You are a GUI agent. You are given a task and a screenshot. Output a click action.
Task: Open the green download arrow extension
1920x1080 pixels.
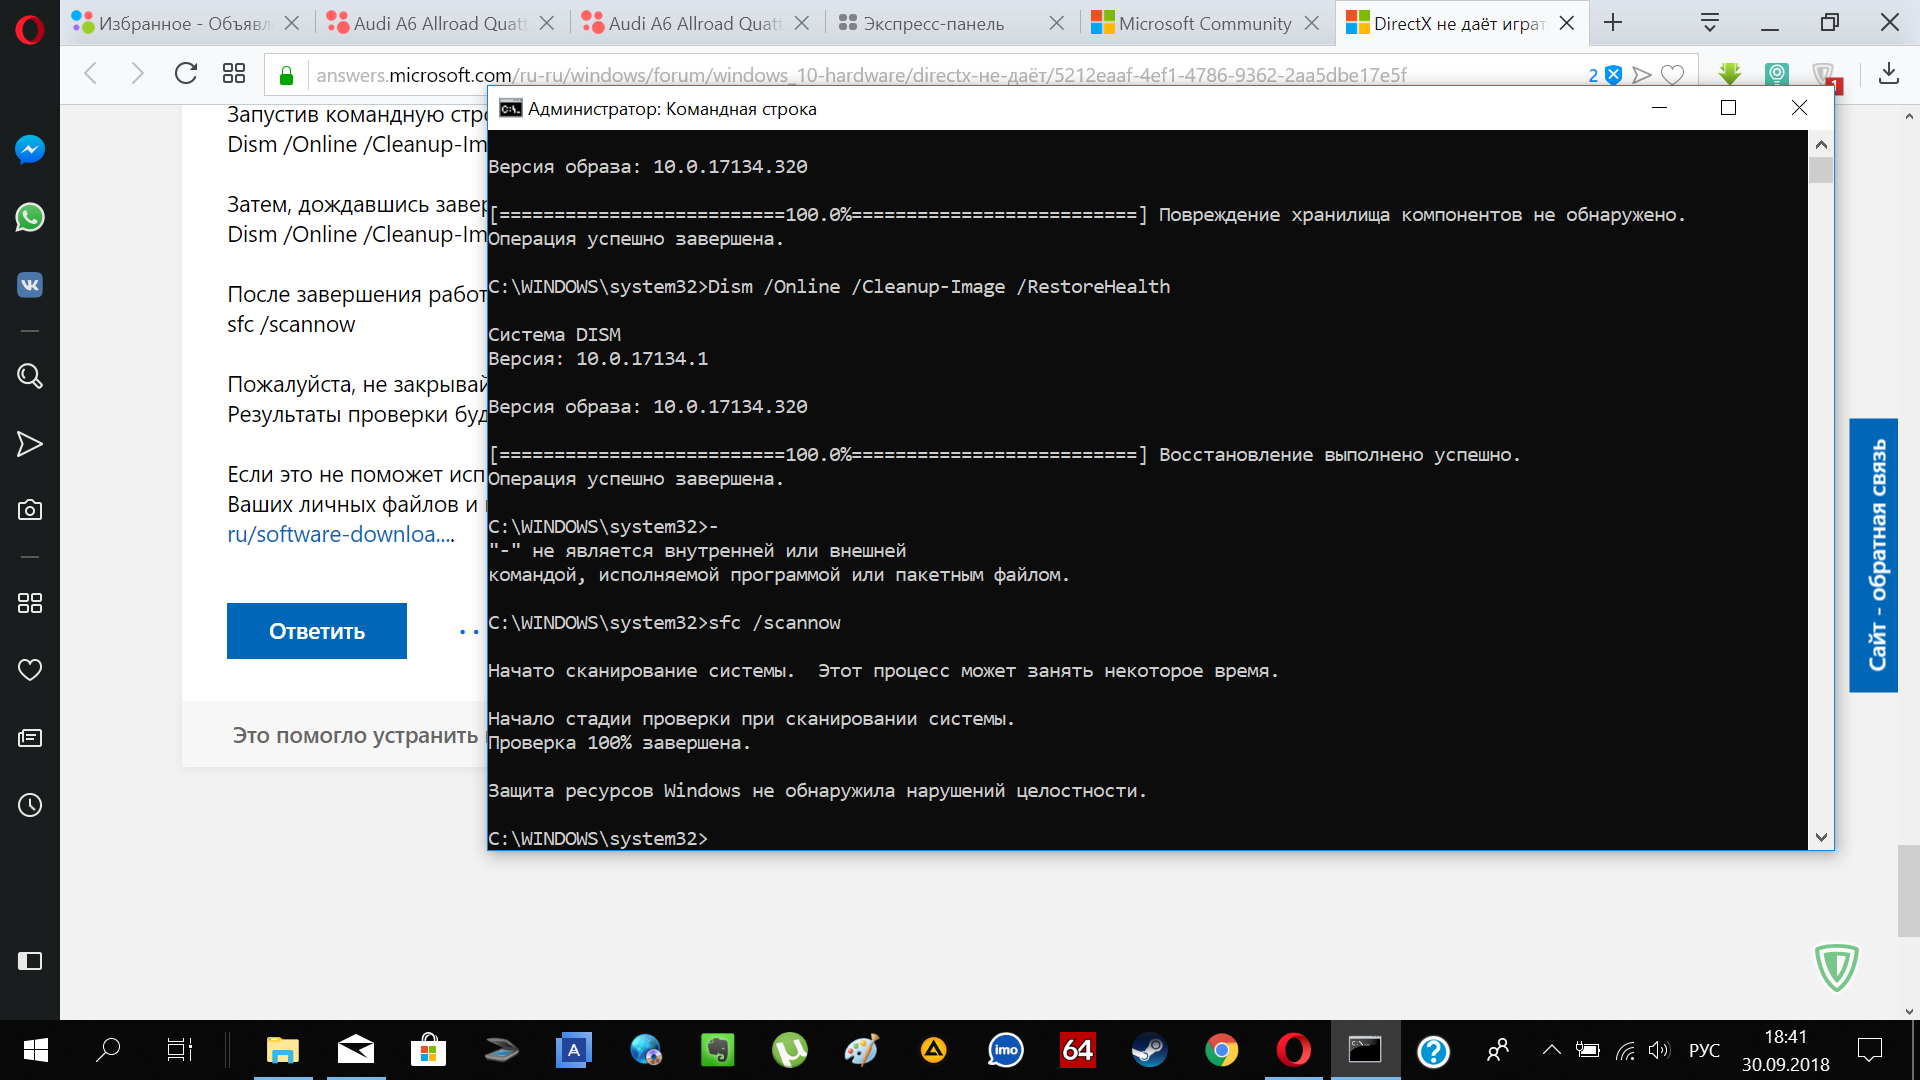click(1730, 74)
